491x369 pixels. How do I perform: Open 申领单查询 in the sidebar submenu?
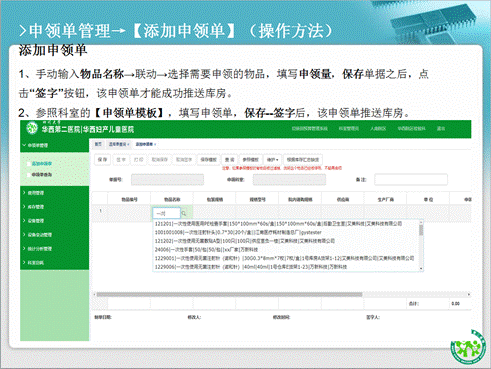pos(42,175)
